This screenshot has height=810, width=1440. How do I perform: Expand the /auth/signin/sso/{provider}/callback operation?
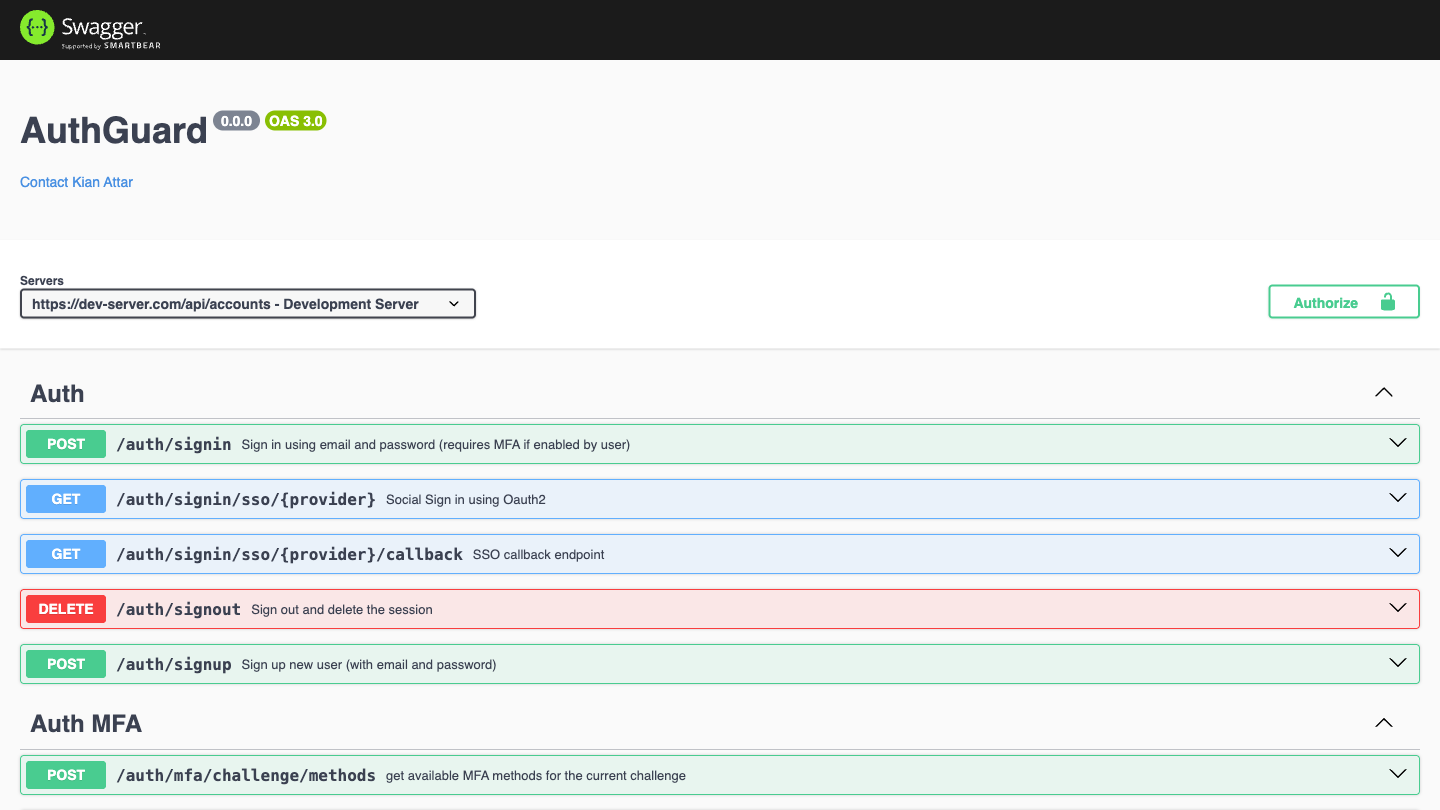pyautogui.click(x=1397, y=552)
